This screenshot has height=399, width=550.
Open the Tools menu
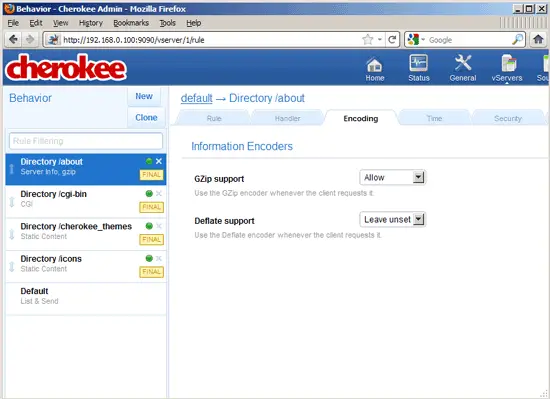point(168,23)
